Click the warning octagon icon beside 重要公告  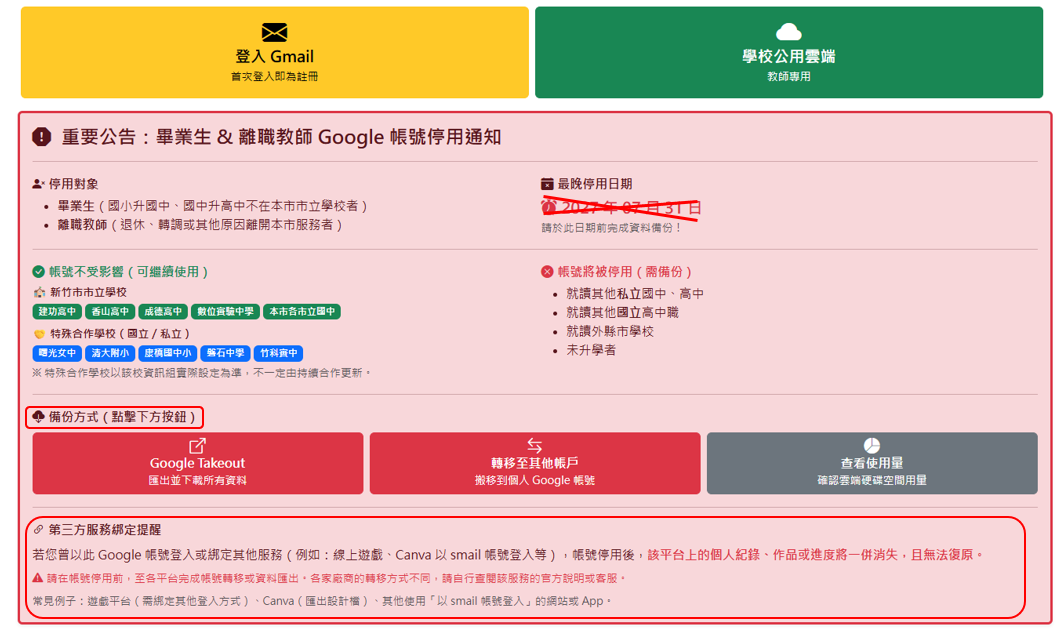click(41, 137)
